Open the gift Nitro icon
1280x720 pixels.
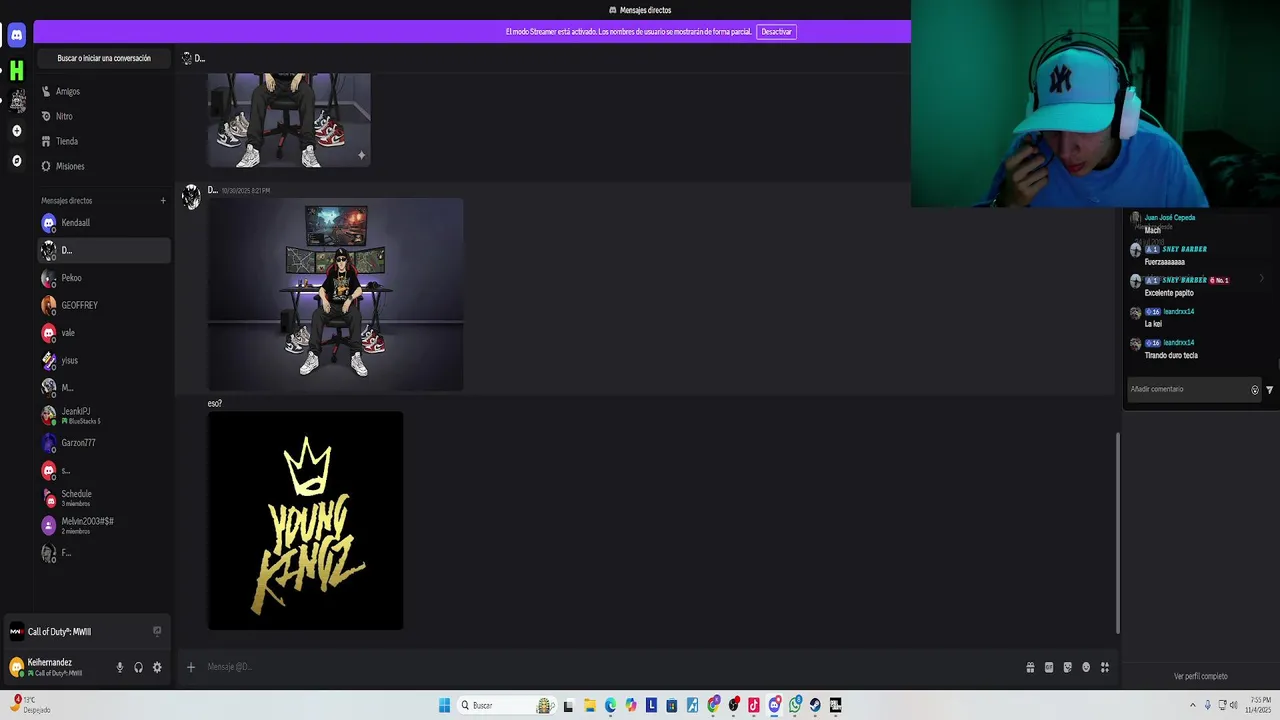[x=1030, y=667]
